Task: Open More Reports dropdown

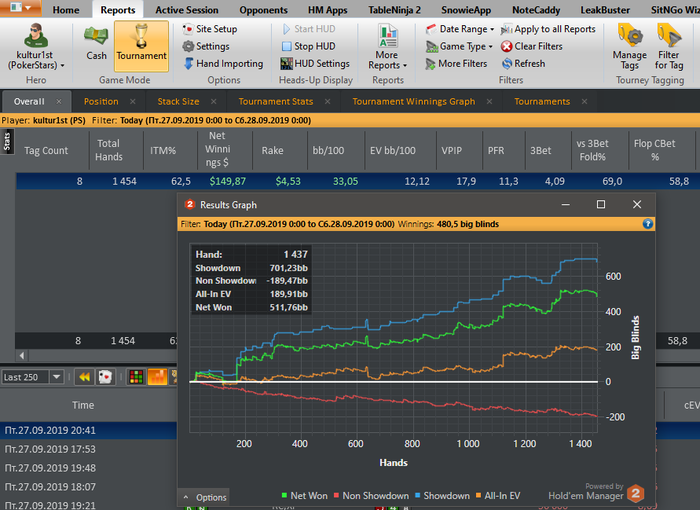Action: (x=388, y=47)
